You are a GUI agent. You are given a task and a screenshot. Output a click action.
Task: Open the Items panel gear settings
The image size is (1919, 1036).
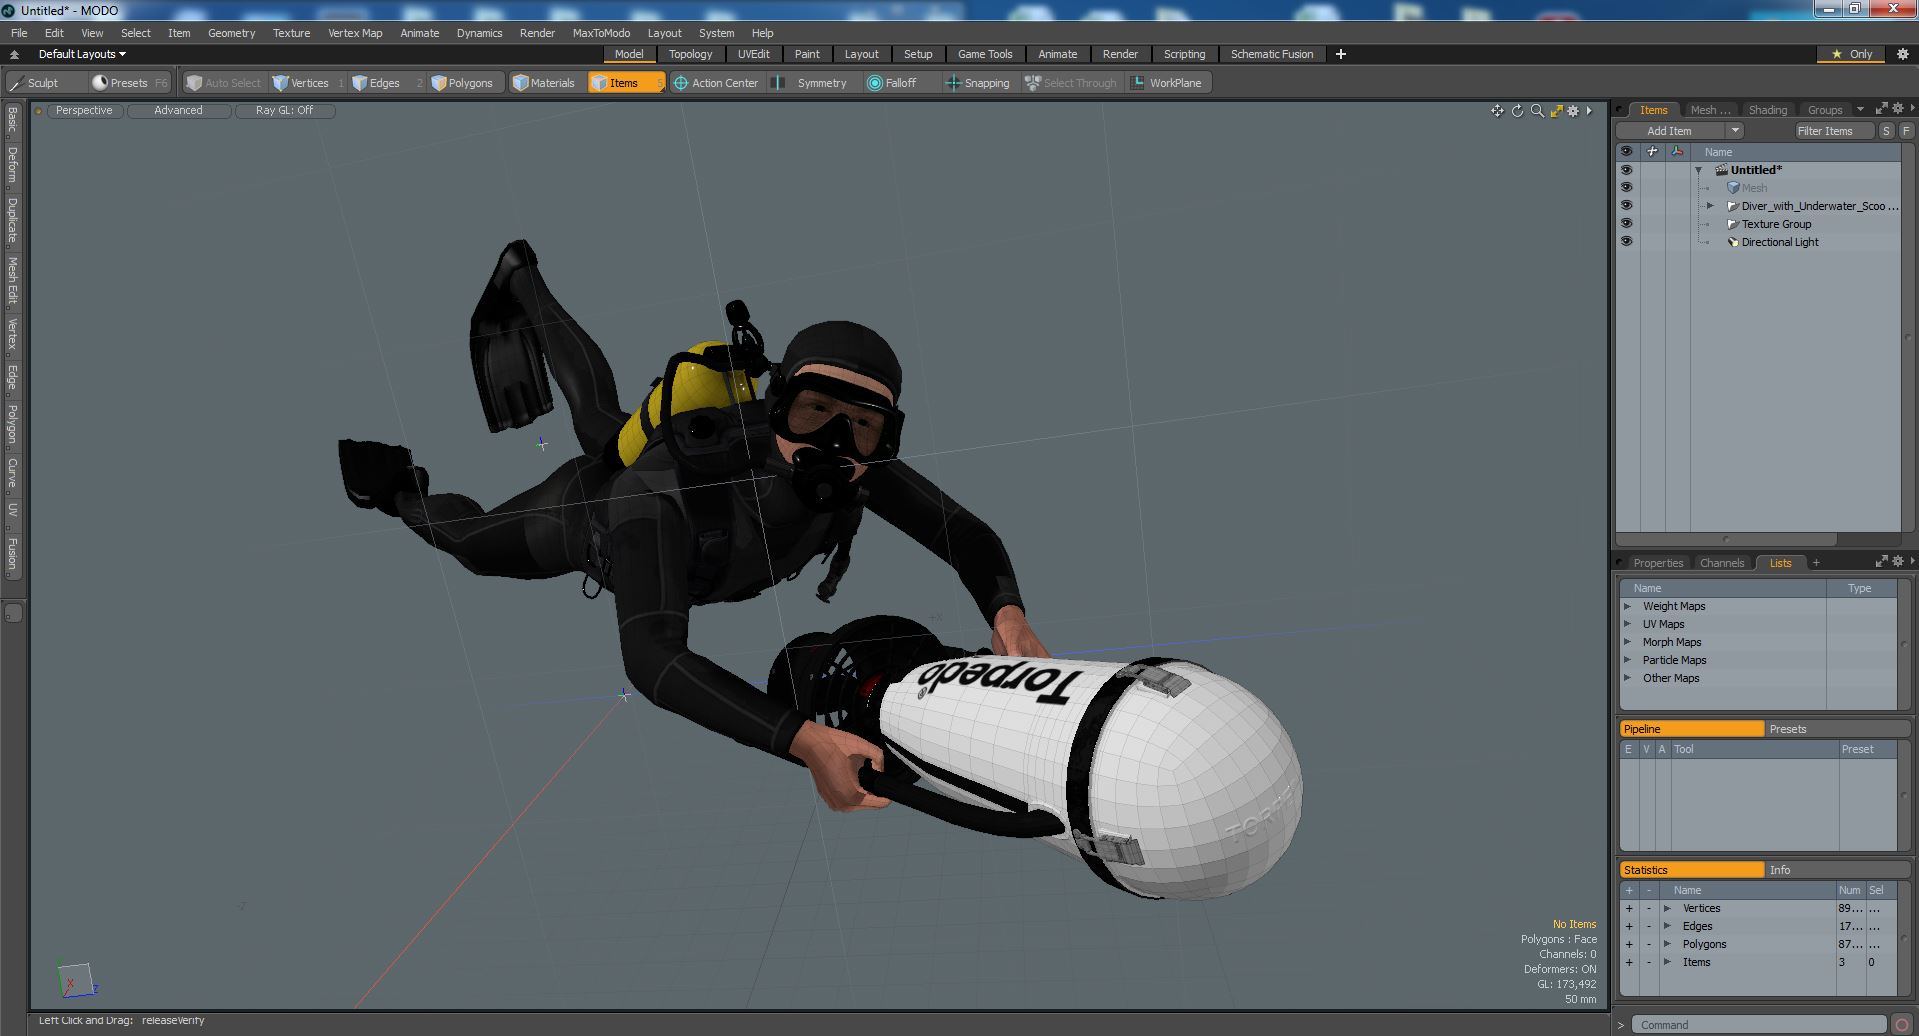(1898, 109)
